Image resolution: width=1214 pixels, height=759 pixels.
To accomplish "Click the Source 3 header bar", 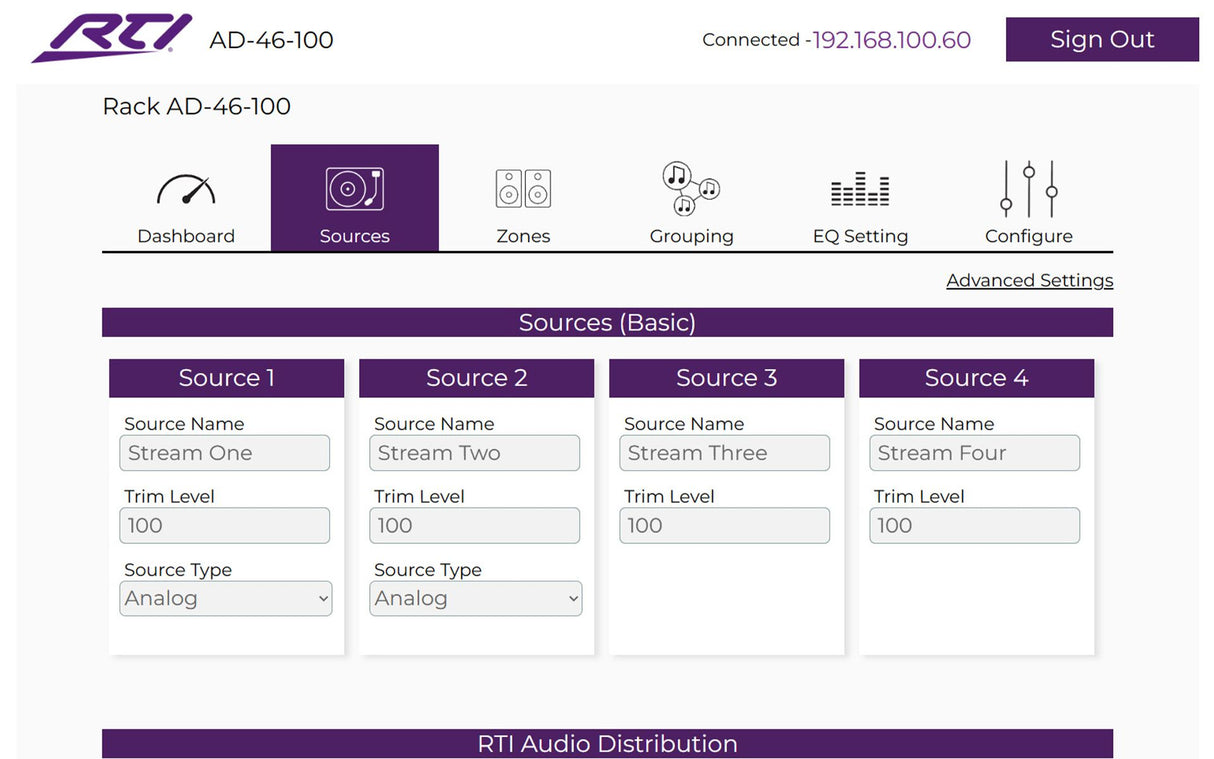I will tap(726, 377).
